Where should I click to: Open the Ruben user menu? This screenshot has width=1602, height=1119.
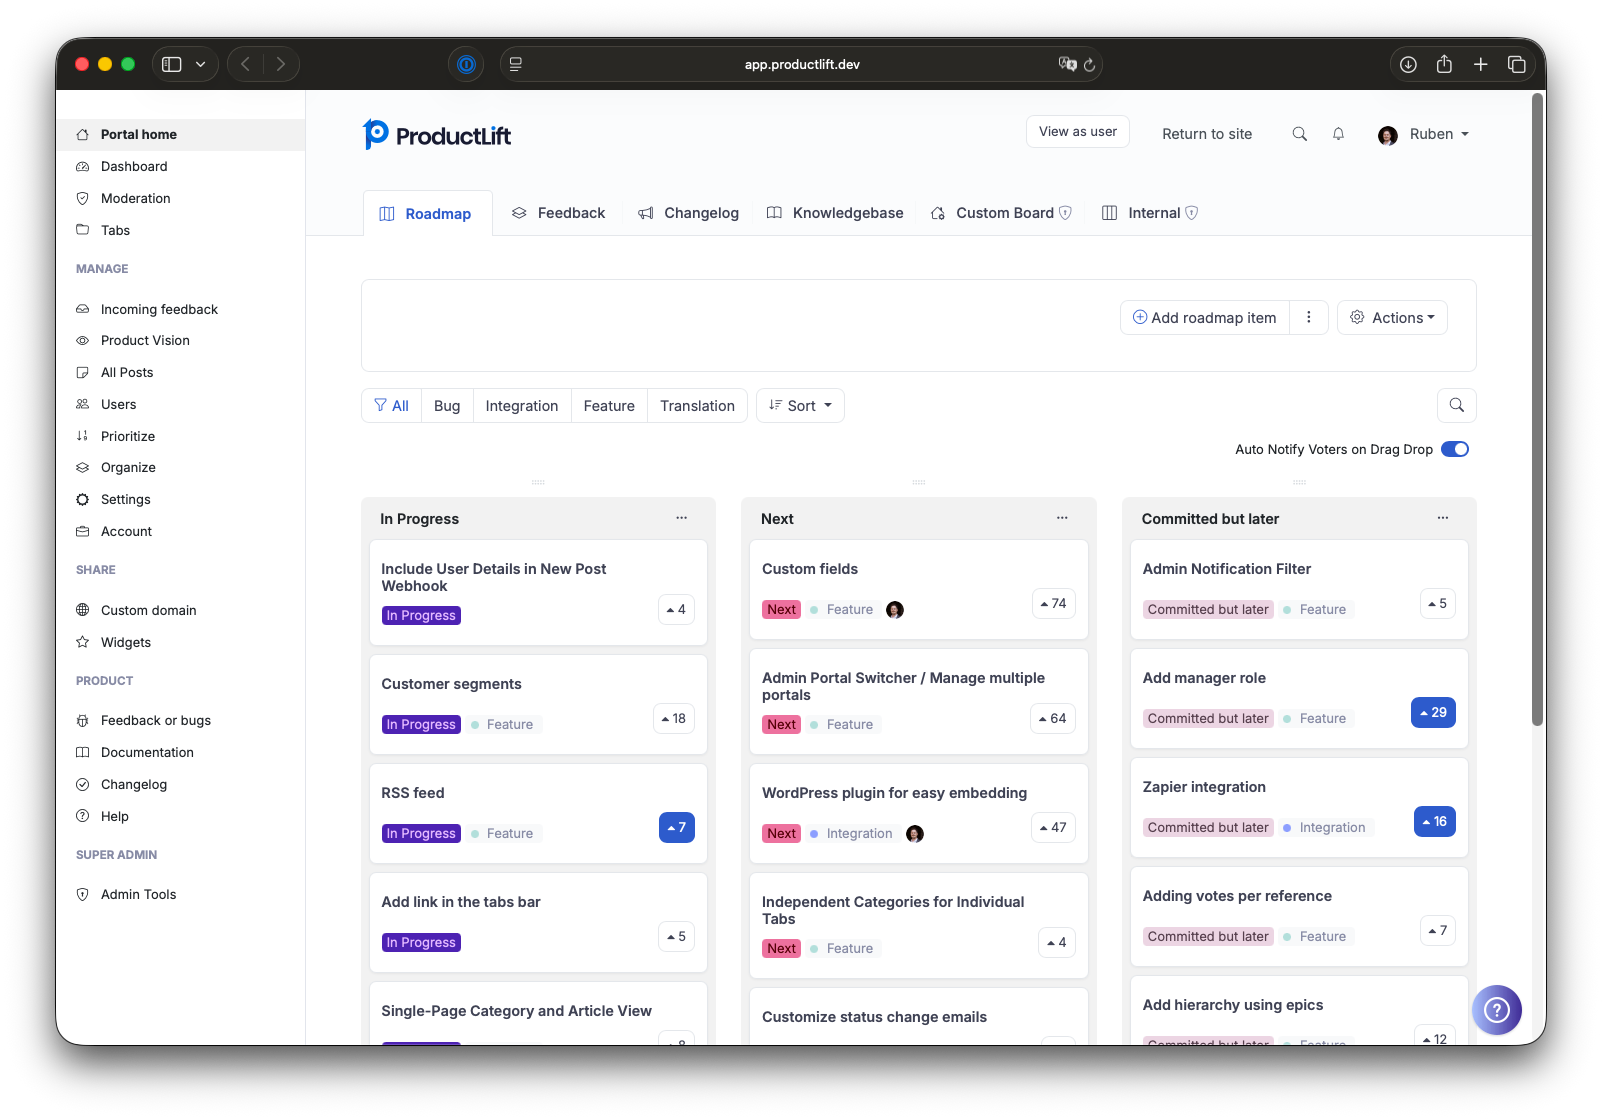click(1423, 134)
